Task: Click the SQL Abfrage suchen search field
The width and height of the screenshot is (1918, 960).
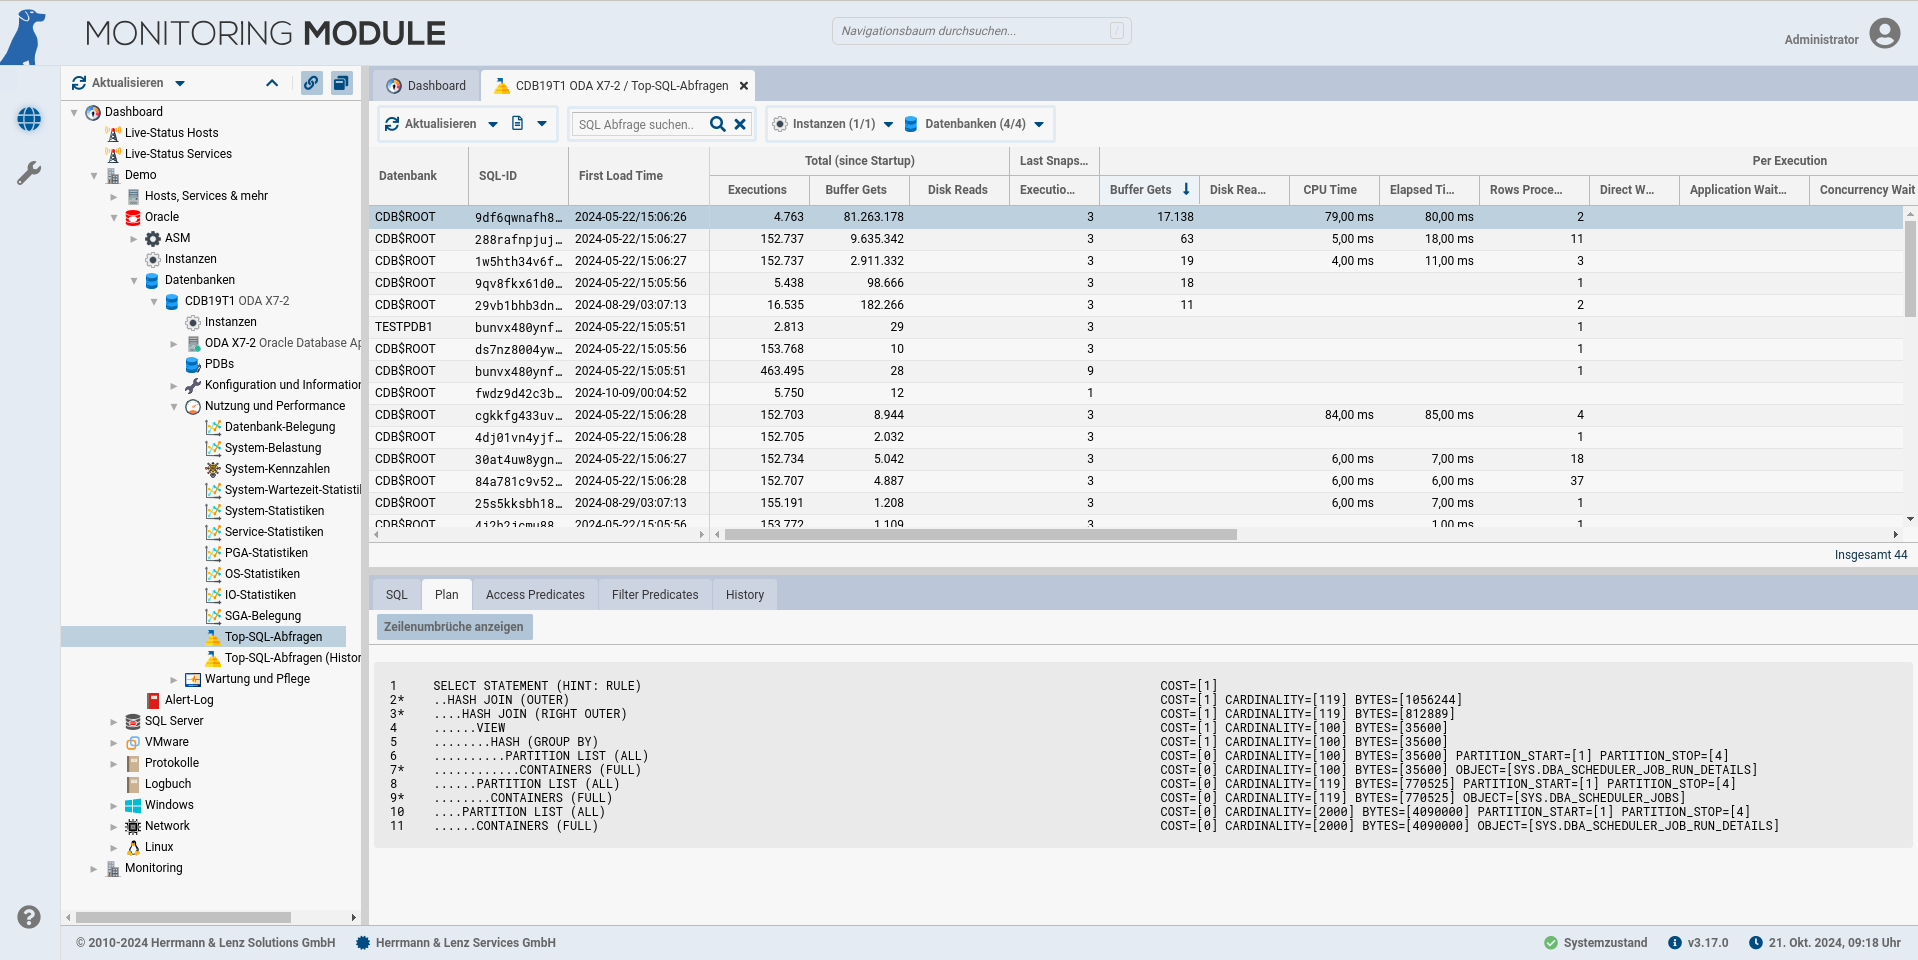Action: click(x=638, y=125)
